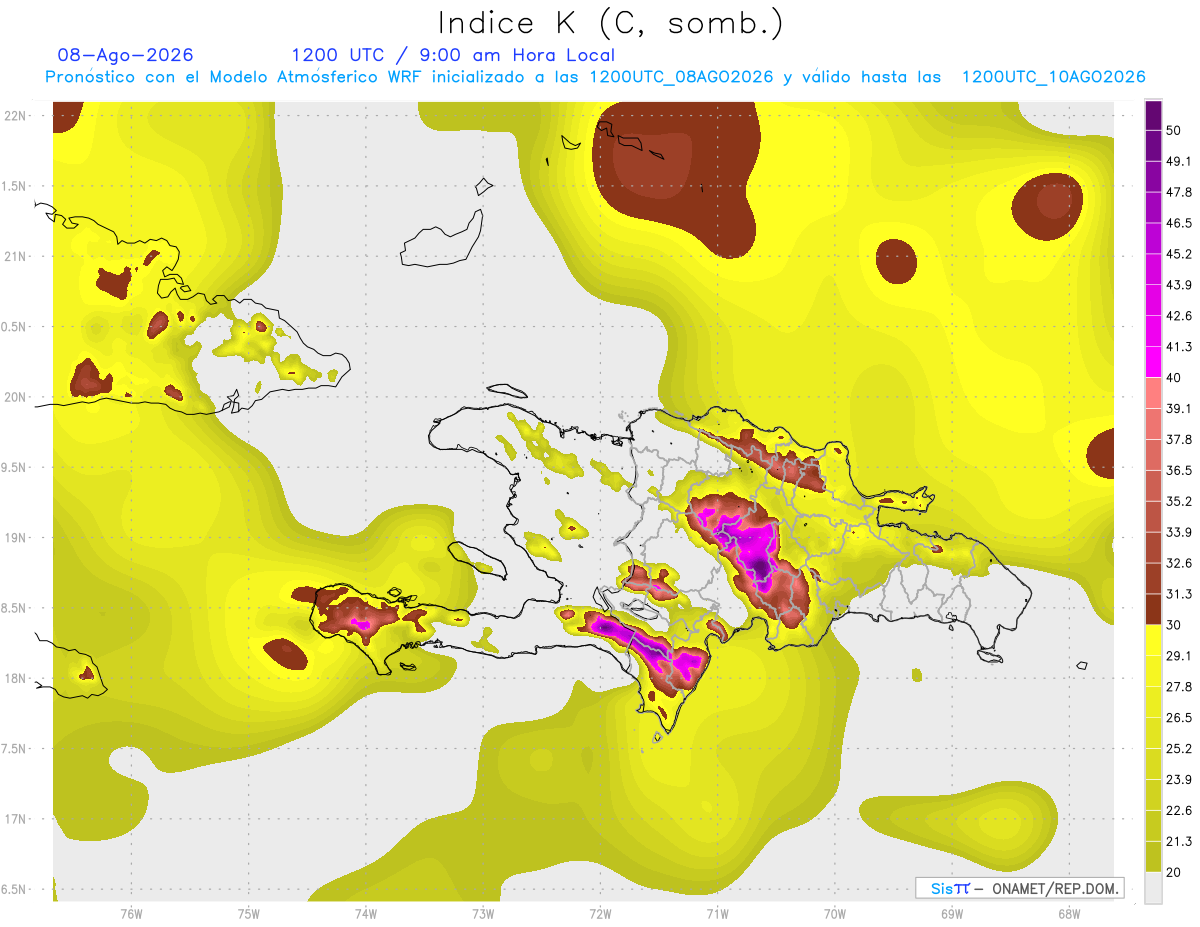Screen dimensions: 1200x927
Task: Click the '19N' latitude label
Action: 16,537
